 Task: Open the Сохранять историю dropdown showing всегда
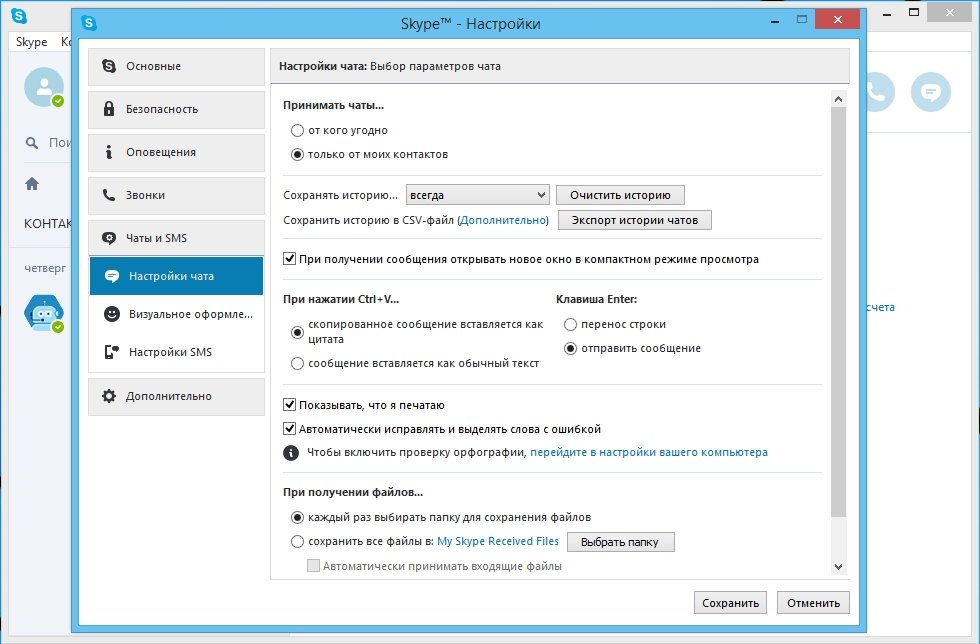tap(478, 195)
